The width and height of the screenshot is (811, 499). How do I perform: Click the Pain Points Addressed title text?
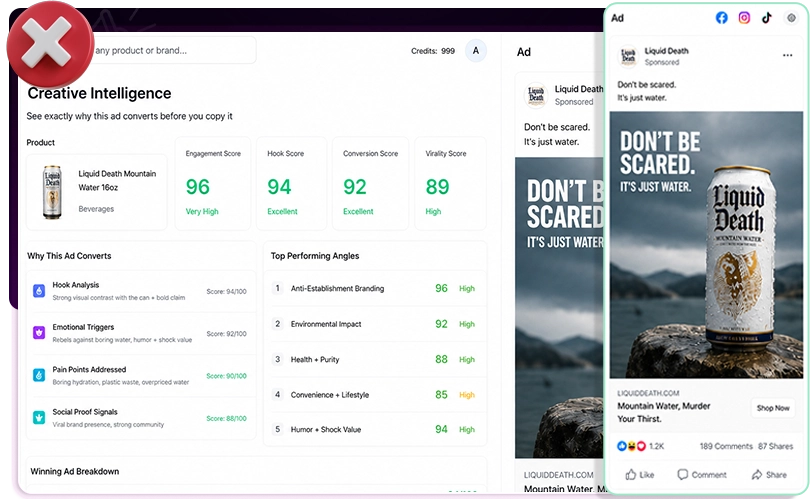[x=89, y=370]
